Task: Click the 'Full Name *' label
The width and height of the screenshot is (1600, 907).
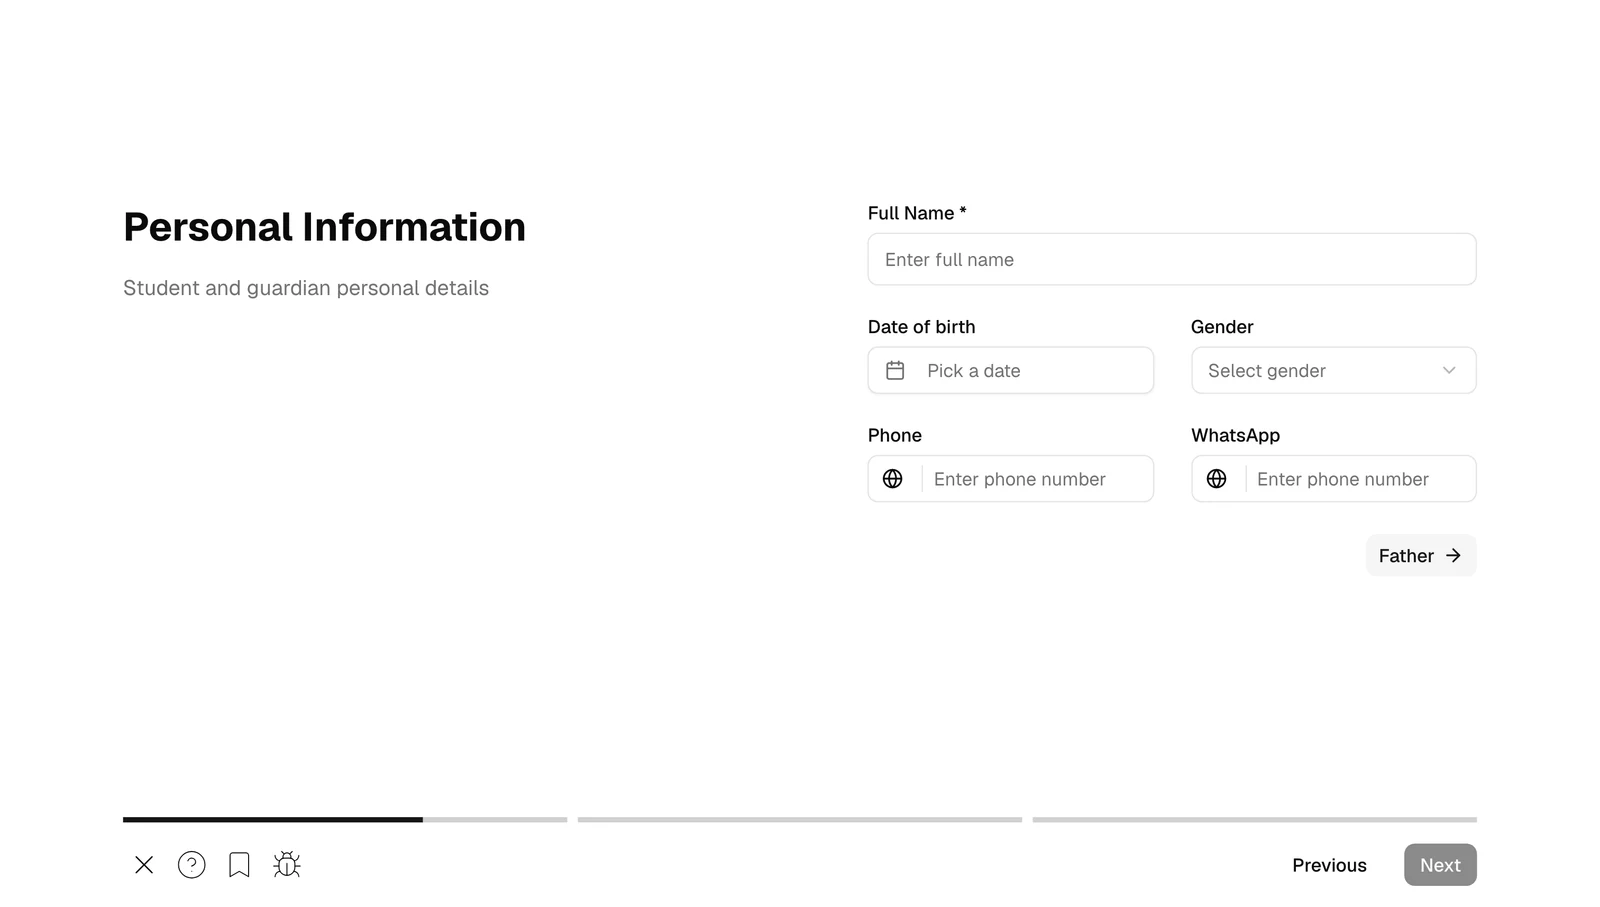Action: (x=917, y=213)
